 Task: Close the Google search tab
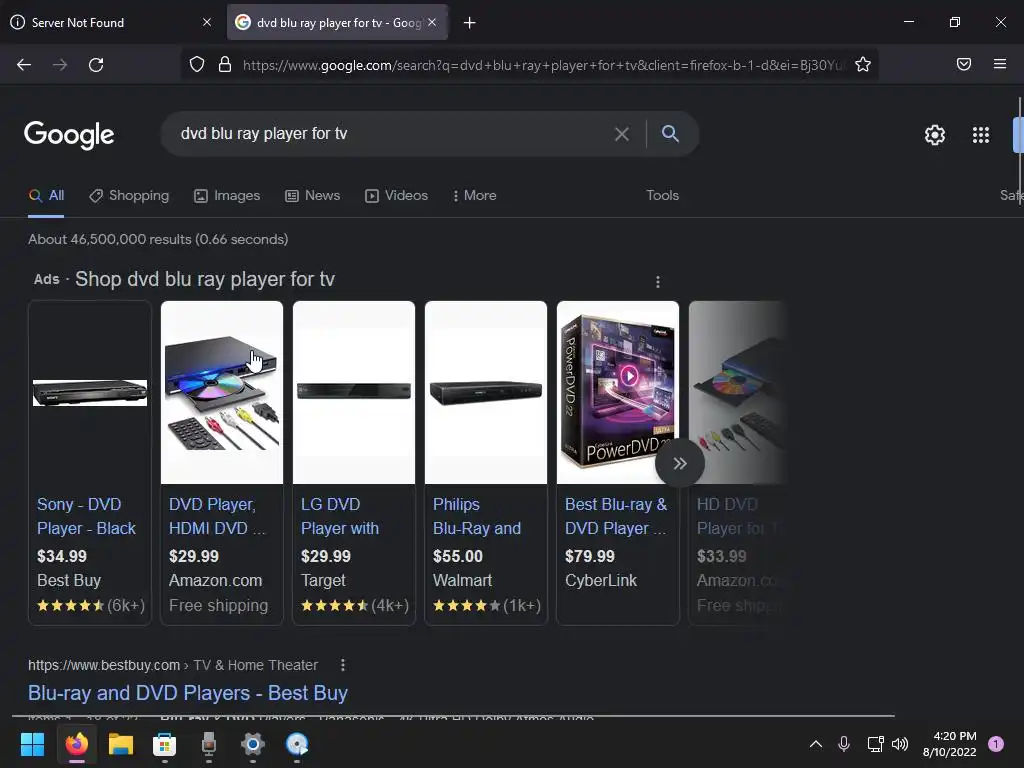coord(432,22)
